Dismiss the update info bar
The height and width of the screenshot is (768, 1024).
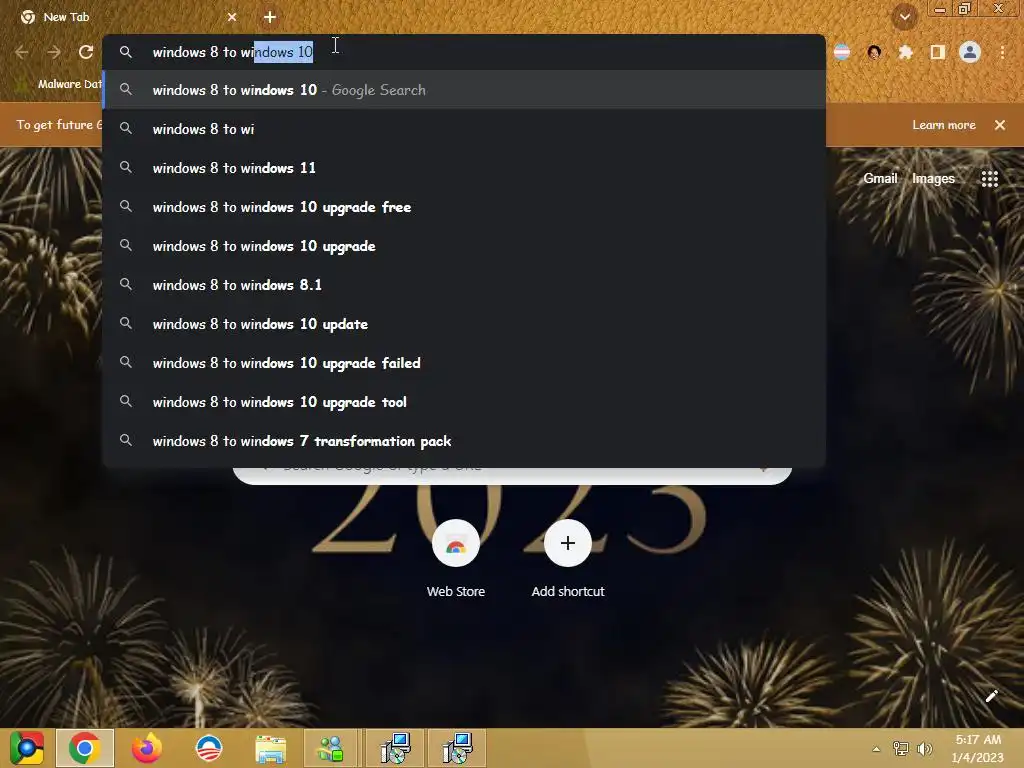point(1000,125)
